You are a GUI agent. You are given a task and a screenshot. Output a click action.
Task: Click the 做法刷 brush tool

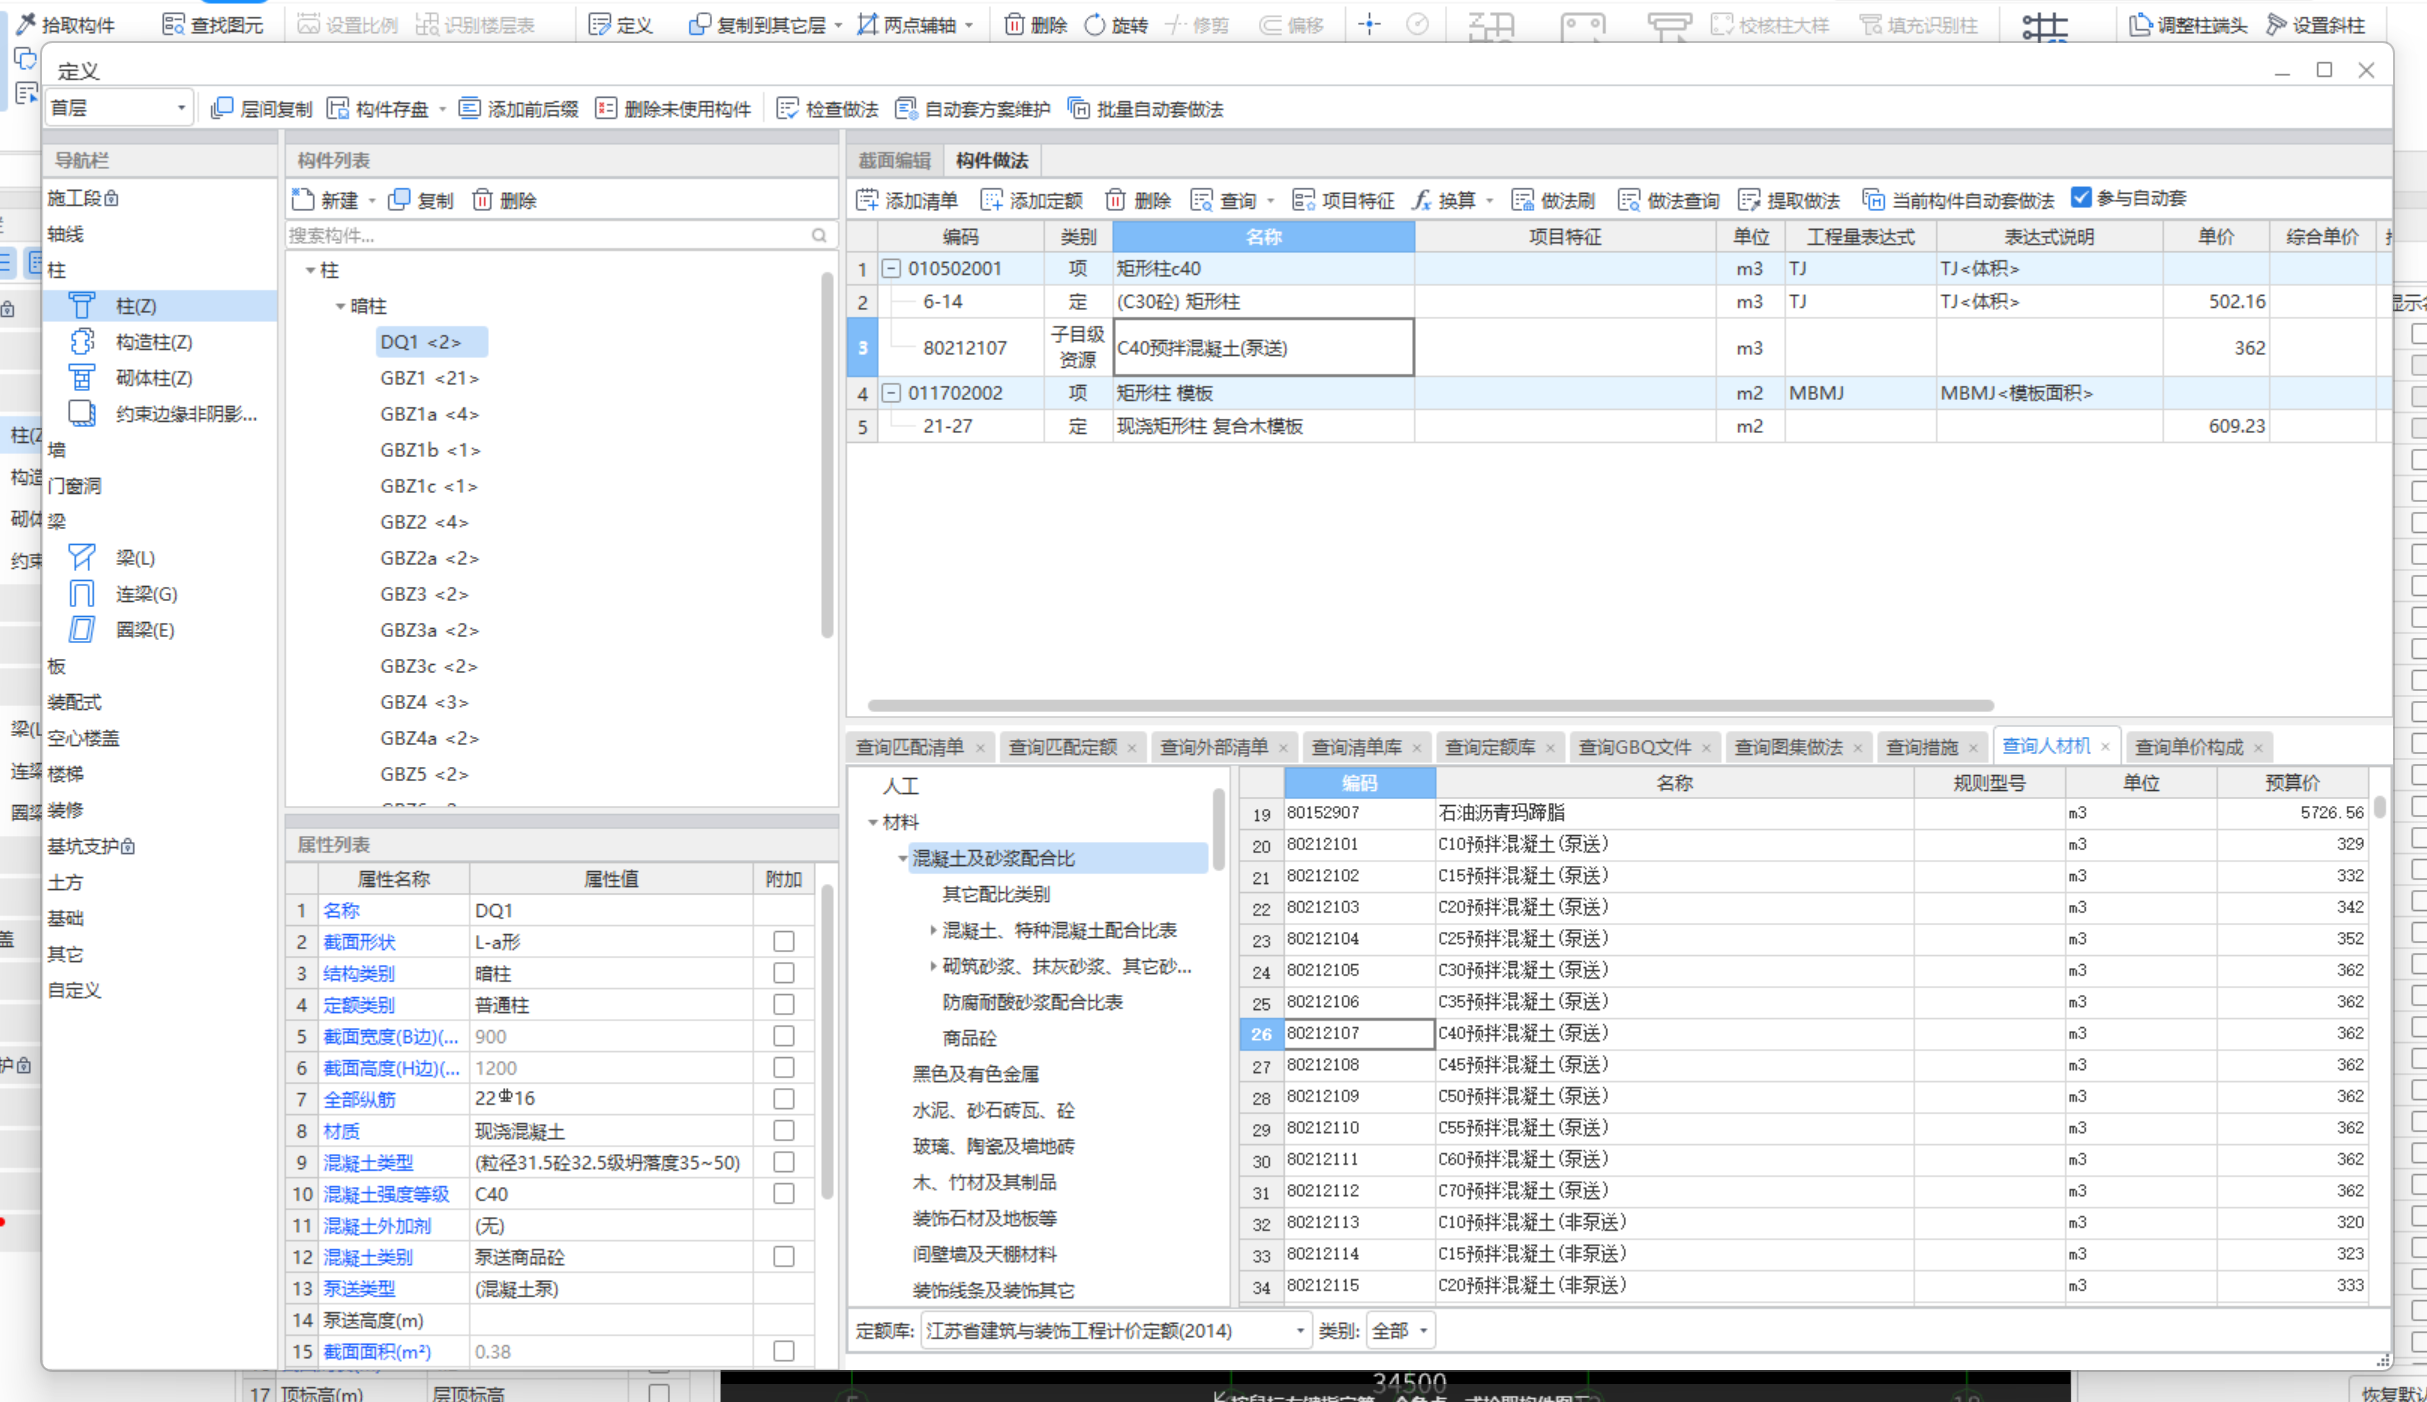coord(1522,200)
